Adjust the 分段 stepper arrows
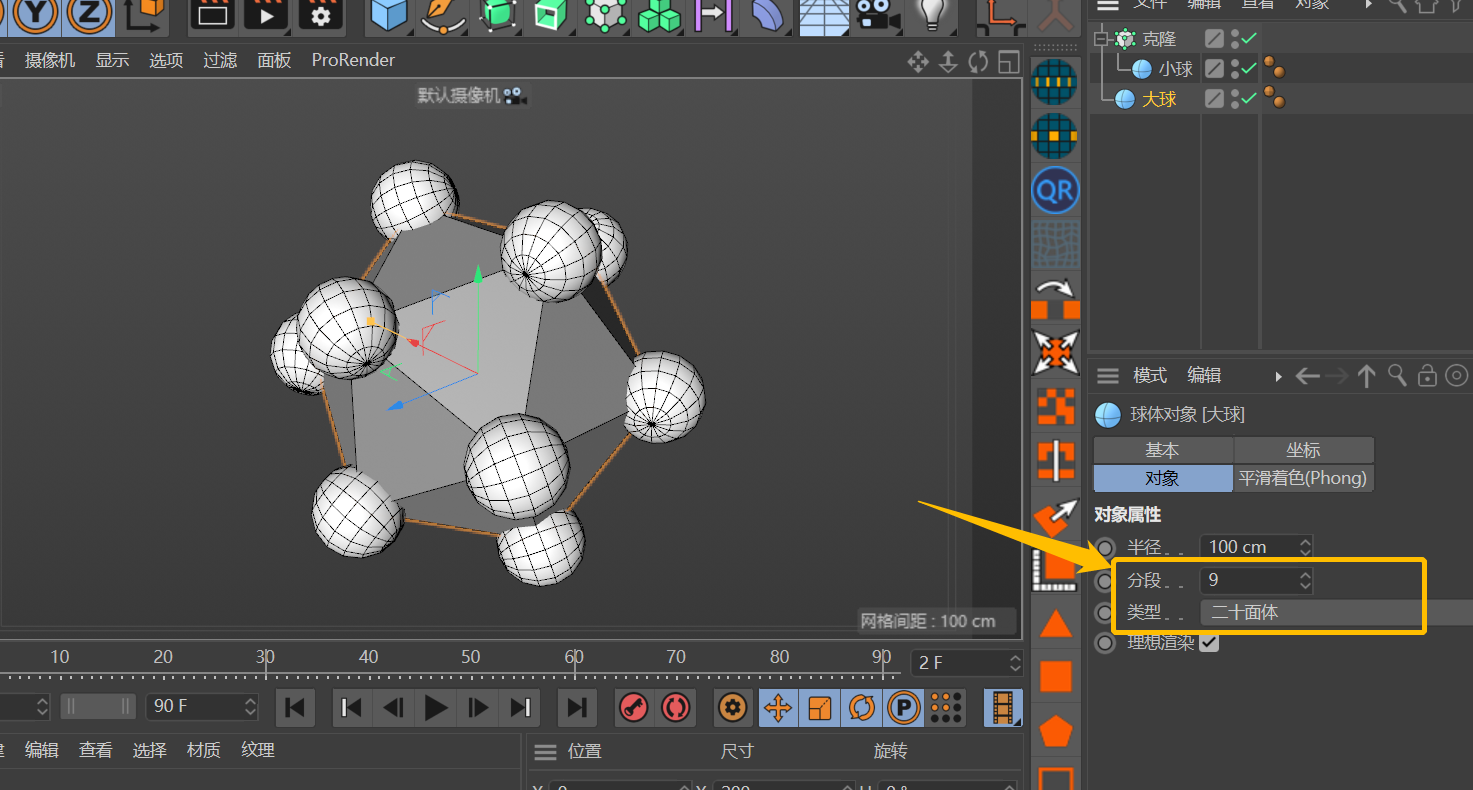The image size is (1473, 790). point(1305,580)
